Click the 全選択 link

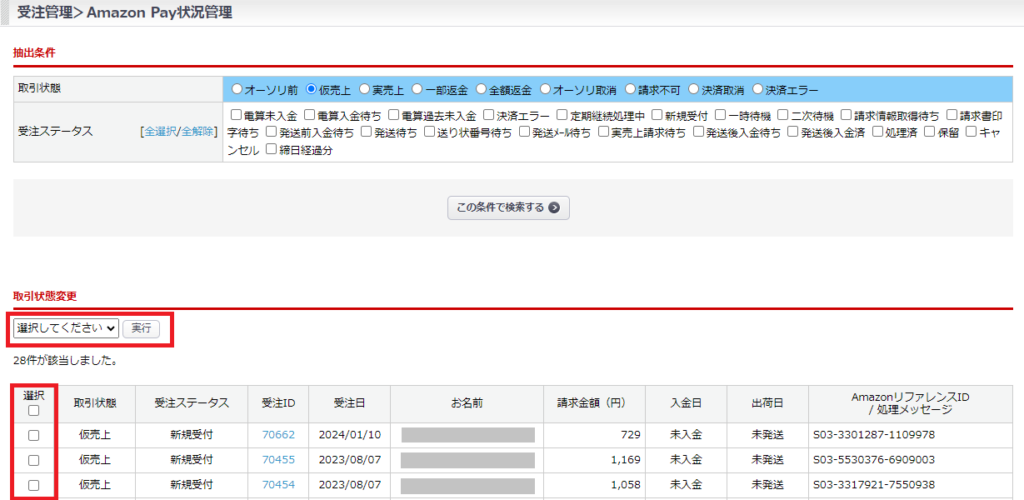pyautogui.click(x=160, y=131)
